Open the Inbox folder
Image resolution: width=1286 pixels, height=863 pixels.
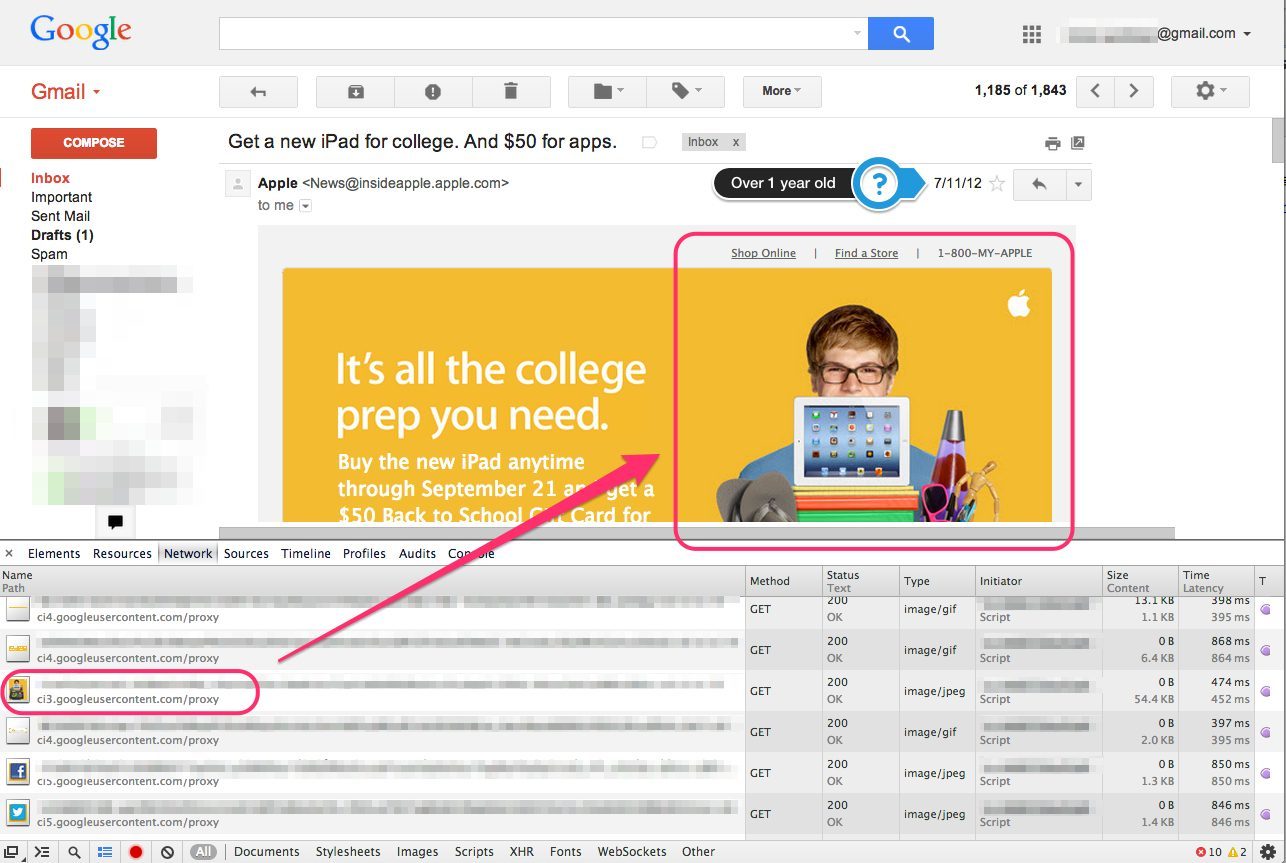[50, 178]
